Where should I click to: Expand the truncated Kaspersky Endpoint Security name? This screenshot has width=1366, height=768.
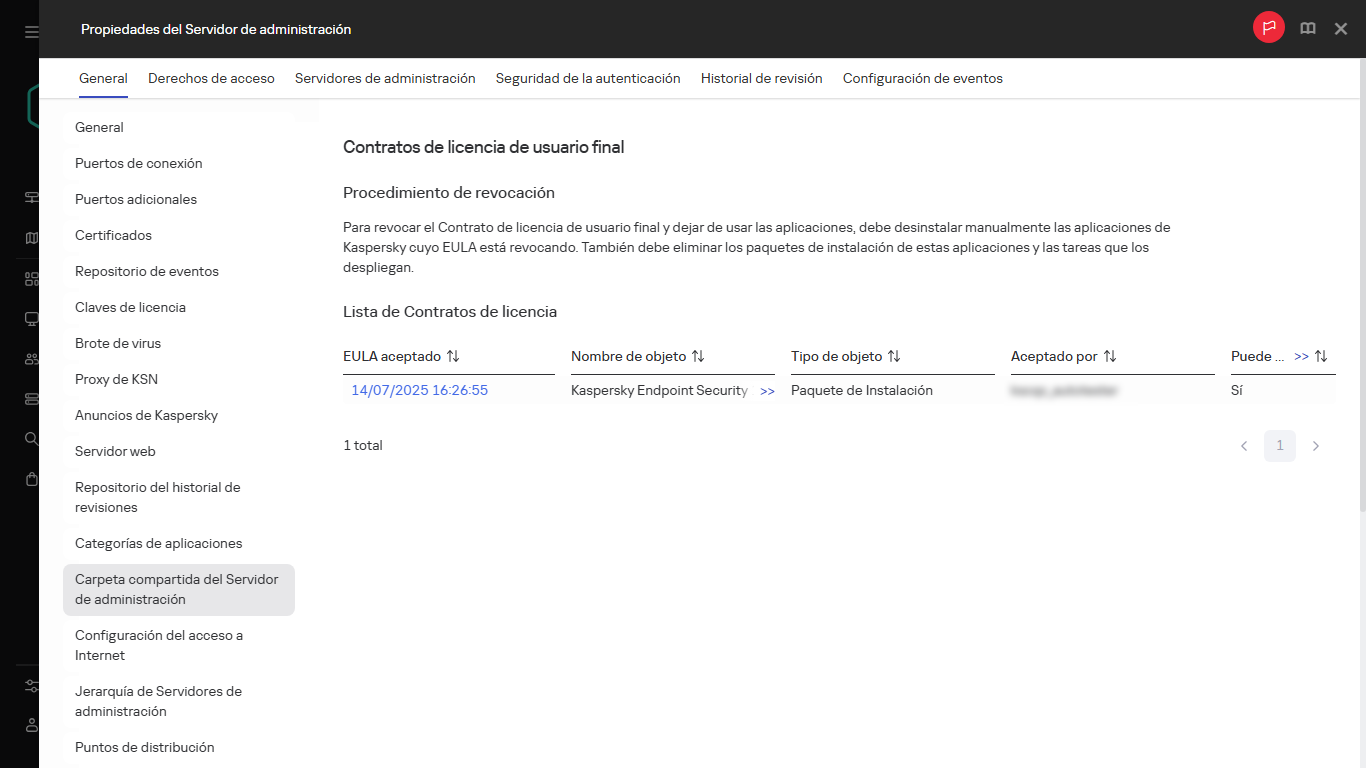767,391
